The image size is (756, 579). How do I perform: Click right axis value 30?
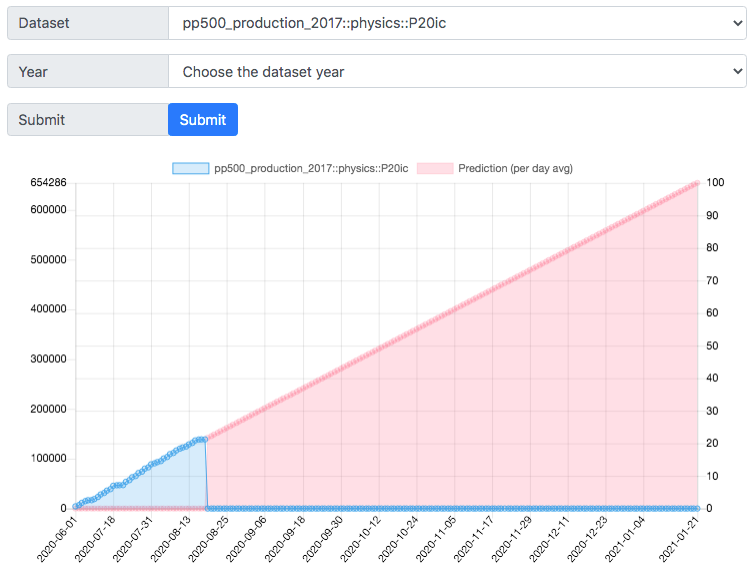[712, 410]
